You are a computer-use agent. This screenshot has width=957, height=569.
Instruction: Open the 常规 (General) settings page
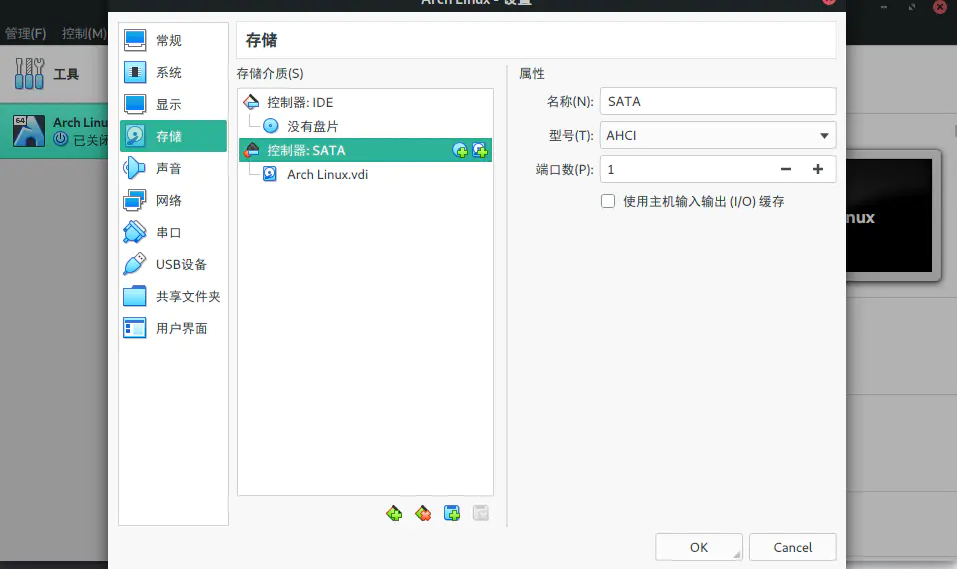click(173, 40)
